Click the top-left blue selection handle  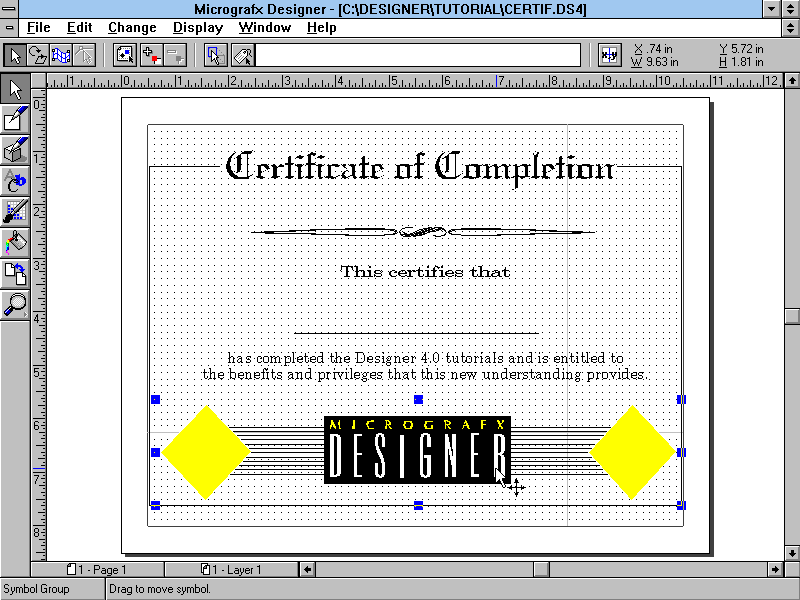[x=156, y=399]
